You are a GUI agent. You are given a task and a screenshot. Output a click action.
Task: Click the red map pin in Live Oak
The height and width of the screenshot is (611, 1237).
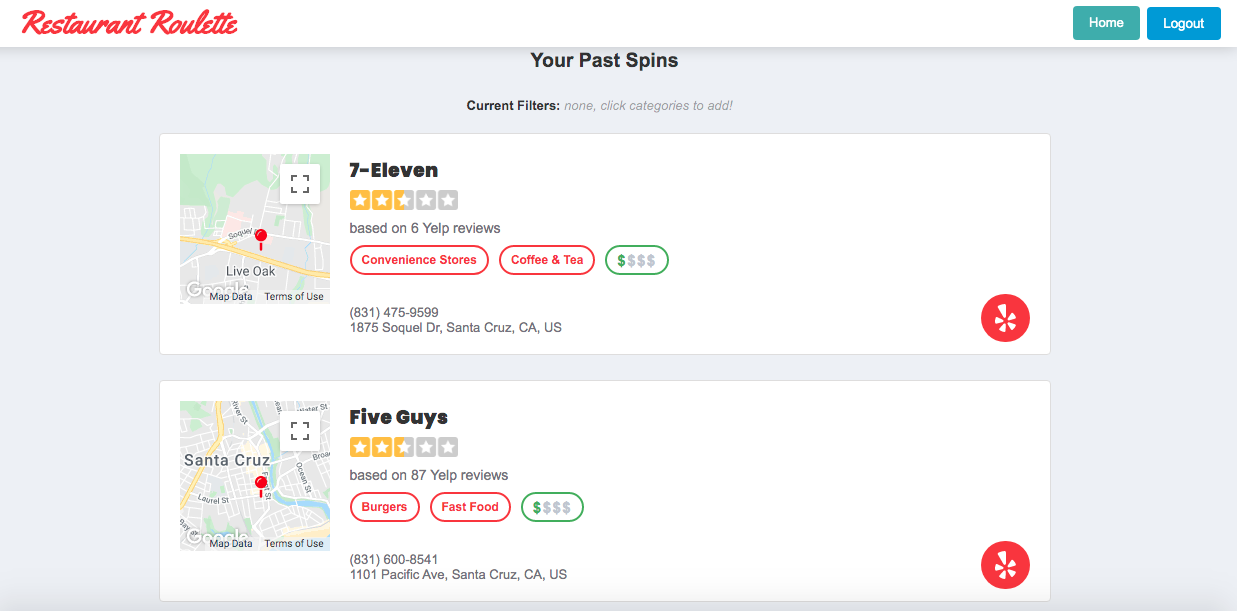[x=261, y=237]
